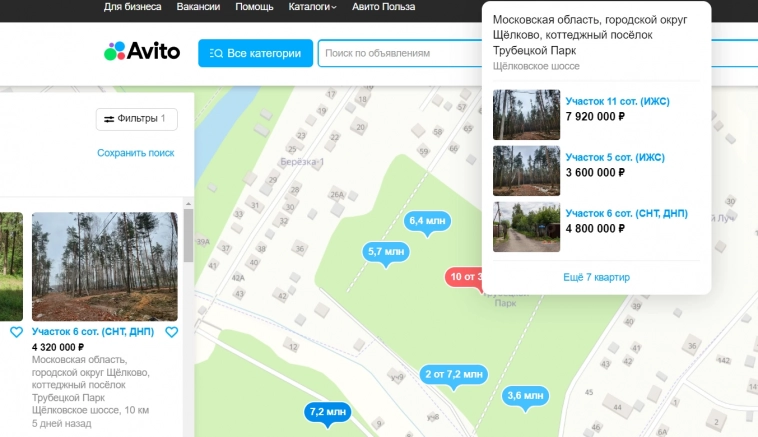Open the Авито Польза menu item
The height and width of the screenshot is (437, 758).
pos(383,7)
